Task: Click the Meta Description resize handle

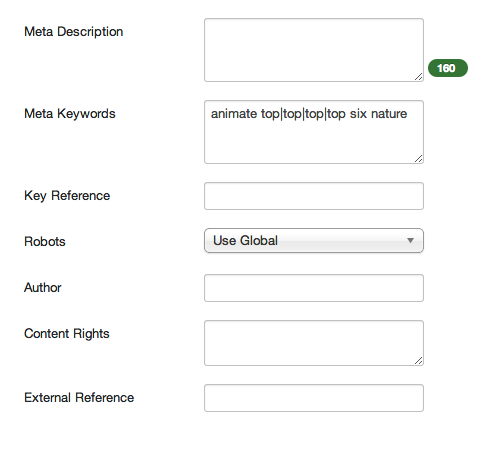Action: click(x=419, y=77)
